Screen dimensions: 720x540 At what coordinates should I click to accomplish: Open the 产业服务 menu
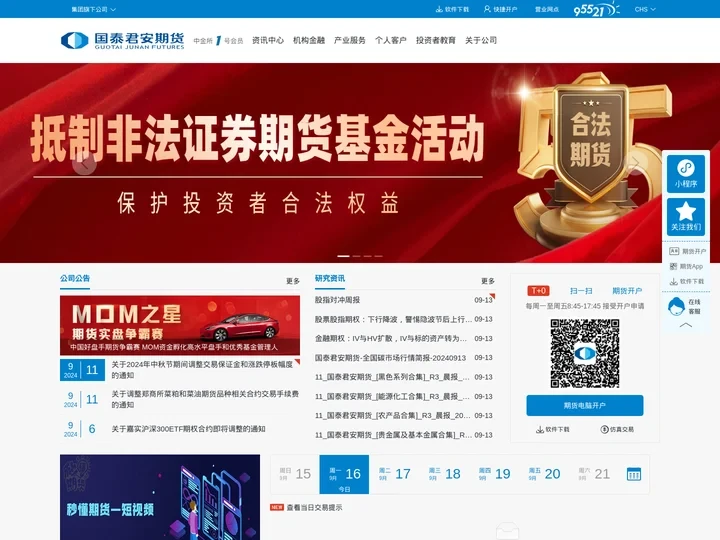350,40
